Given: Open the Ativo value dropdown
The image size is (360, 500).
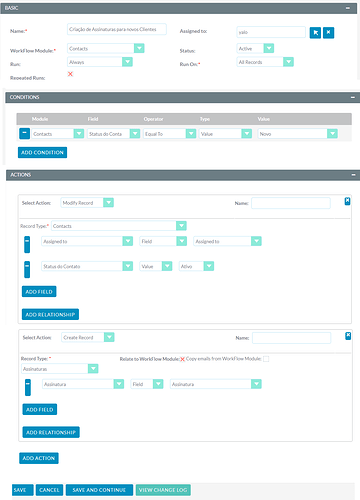Looking at the screenshot, I should [196, 266].
